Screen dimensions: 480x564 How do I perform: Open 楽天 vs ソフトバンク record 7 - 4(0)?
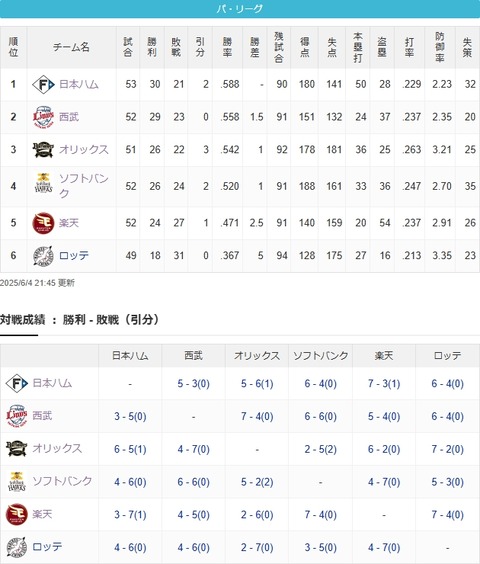[x=321, y=515]
